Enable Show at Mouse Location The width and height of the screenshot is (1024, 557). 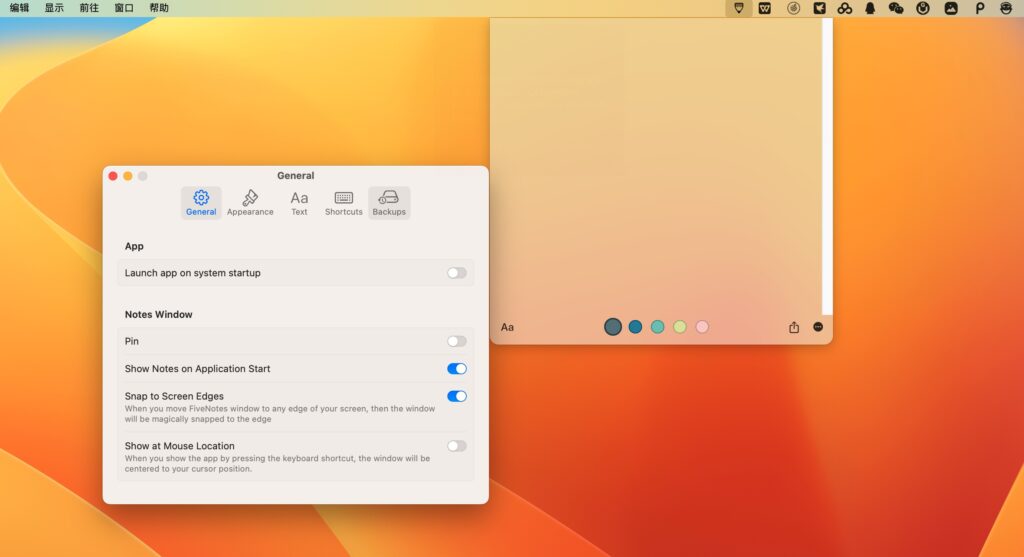click(x=456, y=446)
